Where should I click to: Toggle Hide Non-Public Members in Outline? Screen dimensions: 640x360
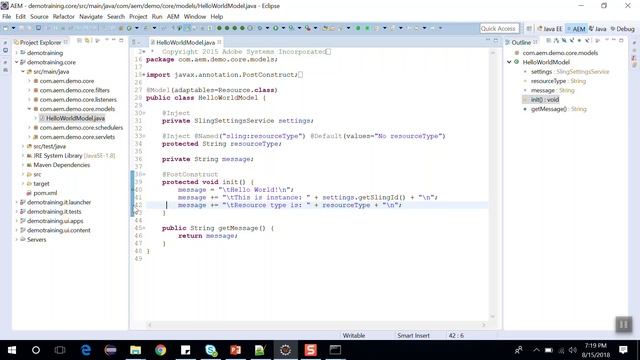(580, 41)
